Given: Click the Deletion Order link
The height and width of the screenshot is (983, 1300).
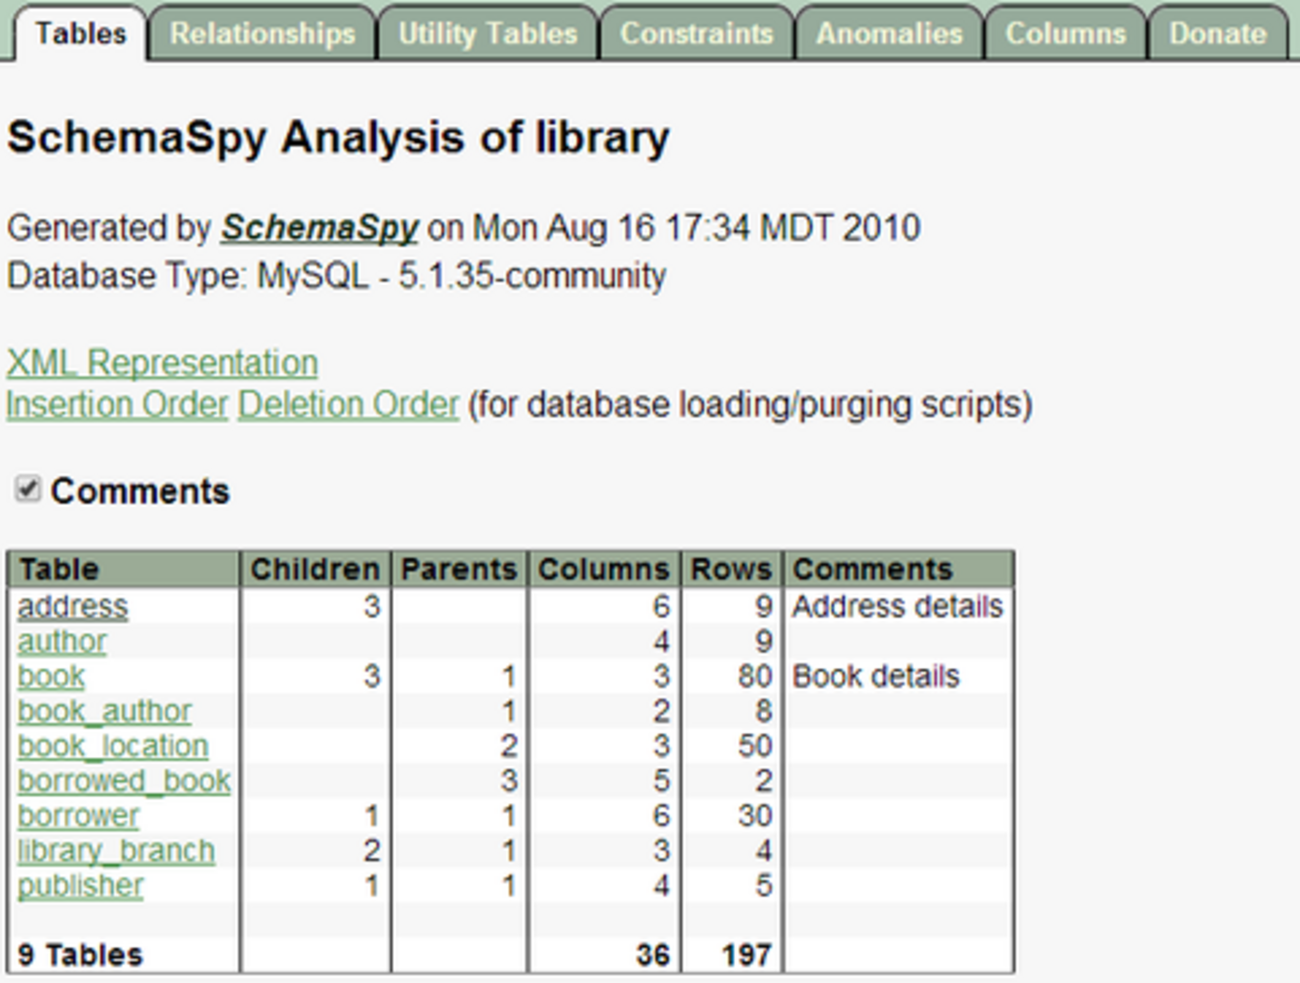Looking at the screenshot, I should pyautogui.click(x=348, y=404).
